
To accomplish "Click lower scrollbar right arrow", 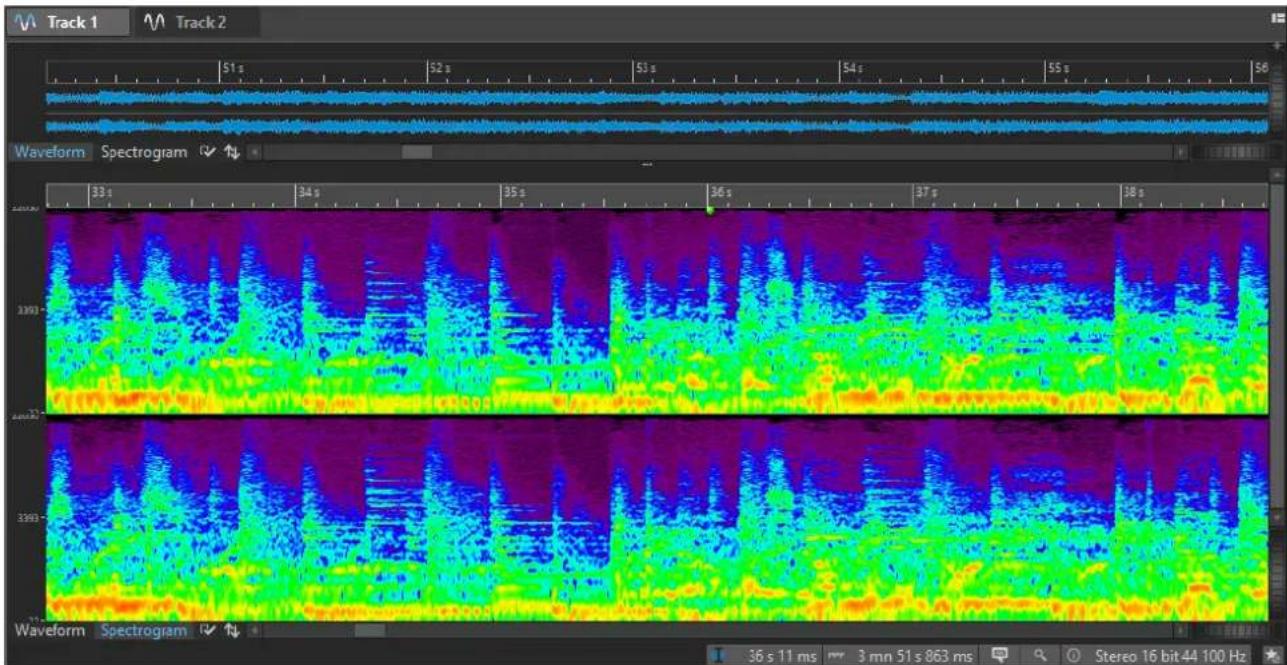I will pyautogui.click(x=1182, y=631).
